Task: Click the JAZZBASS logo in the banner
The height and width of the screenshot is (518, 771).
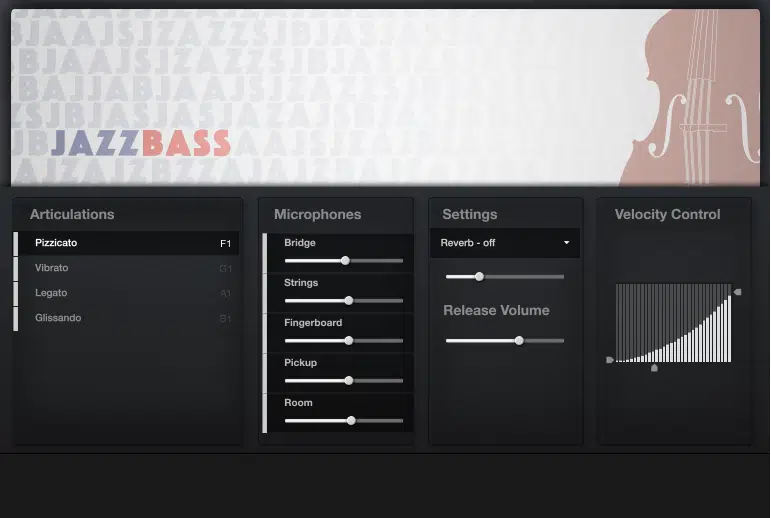Action: click(x=140, y=144)
